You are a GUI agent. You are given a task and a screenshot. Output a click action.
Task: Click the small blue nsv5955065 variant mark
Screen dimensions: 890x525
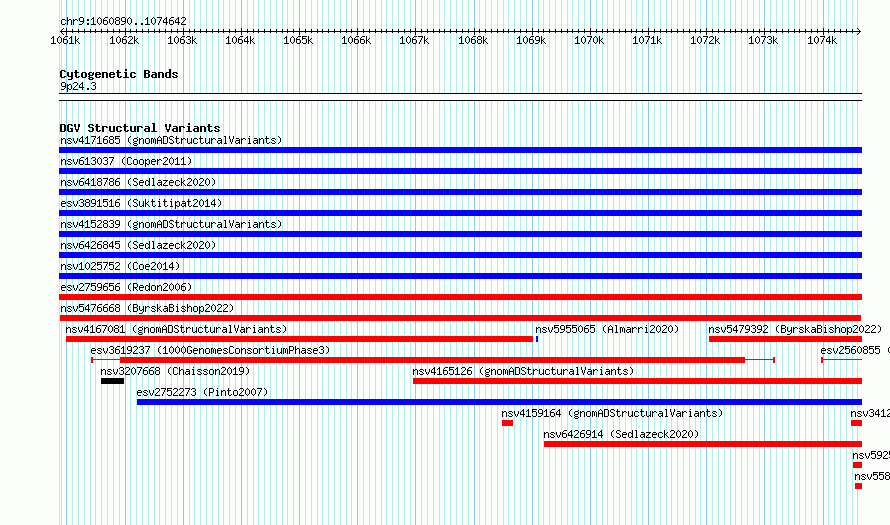(537, 339)
